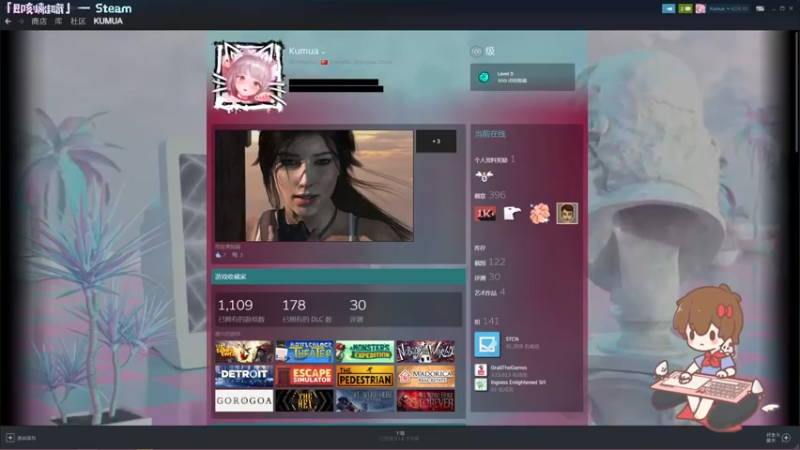Screen dimensions: 800x450
Task: Open the 游戏收藏家 showcase header
Action: [x=338, y=277]
